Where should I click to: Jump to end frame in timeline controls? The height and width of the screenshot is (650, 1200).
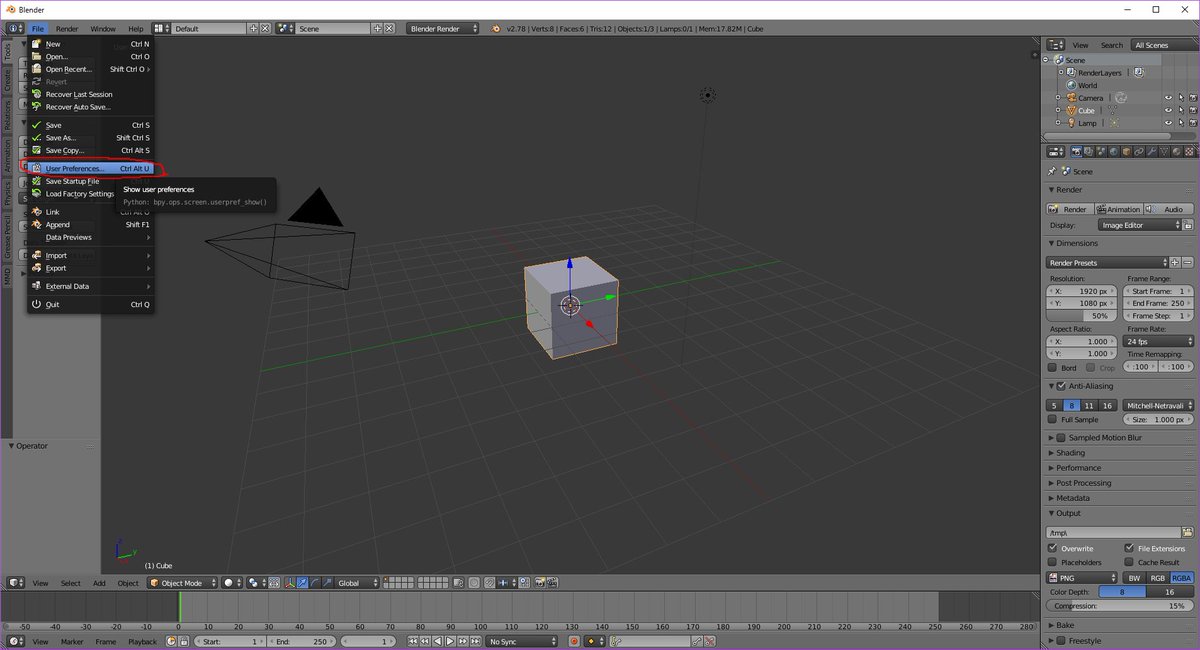474,641
